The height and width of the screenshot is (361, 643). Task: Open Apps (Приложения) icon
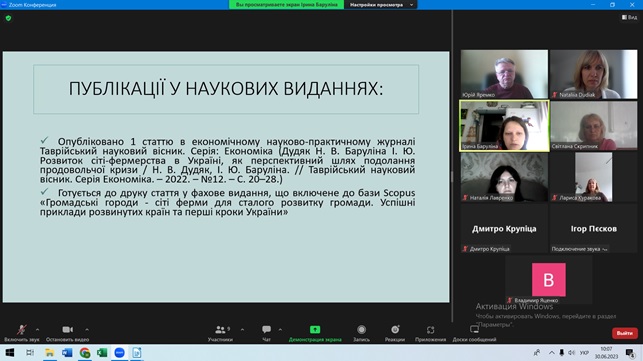[430, 330]
